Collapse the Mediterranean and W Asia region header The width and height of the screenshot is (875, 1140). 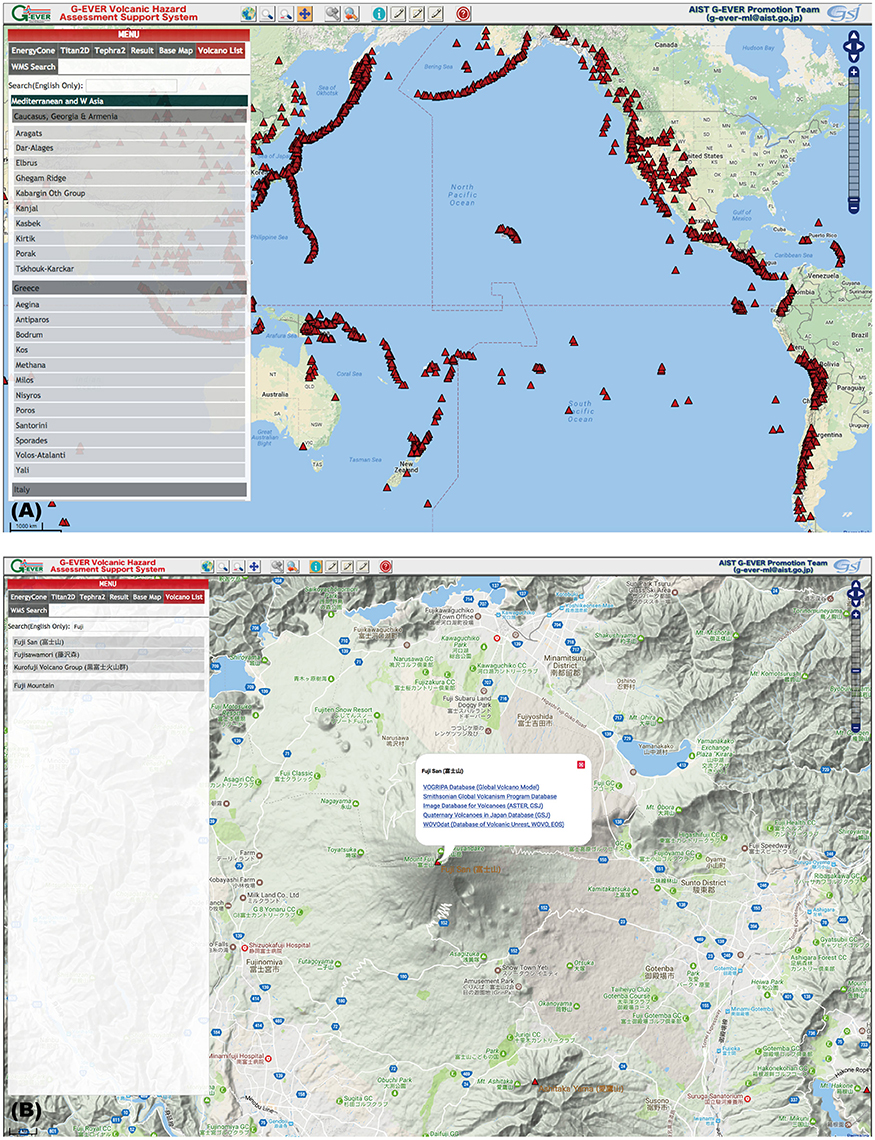pos(129,101)
